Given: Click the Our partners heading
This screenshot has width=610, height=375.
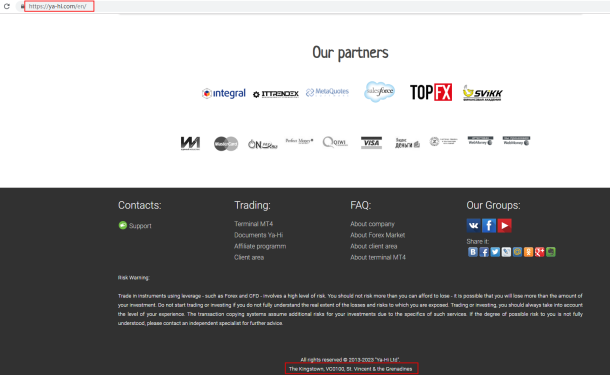Looking at the screenshot, I should (x=350, y=53).
